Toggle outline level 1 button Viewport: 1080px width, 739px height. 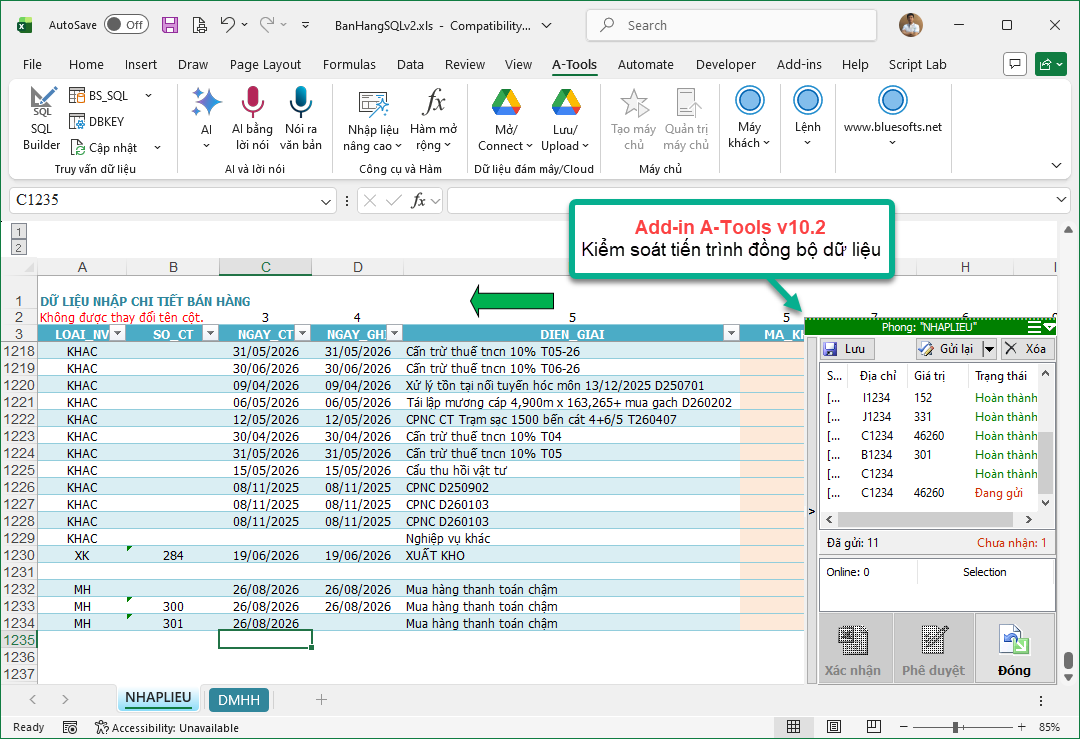pos(19,231)
